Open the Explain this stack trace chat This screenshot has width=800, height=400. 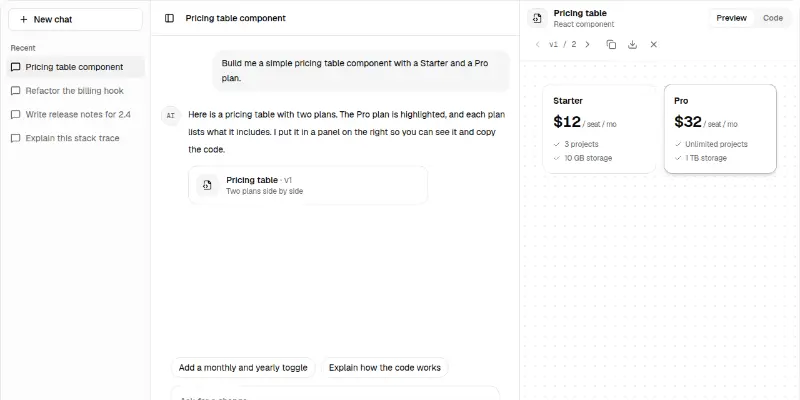click(x=75, y=138)
